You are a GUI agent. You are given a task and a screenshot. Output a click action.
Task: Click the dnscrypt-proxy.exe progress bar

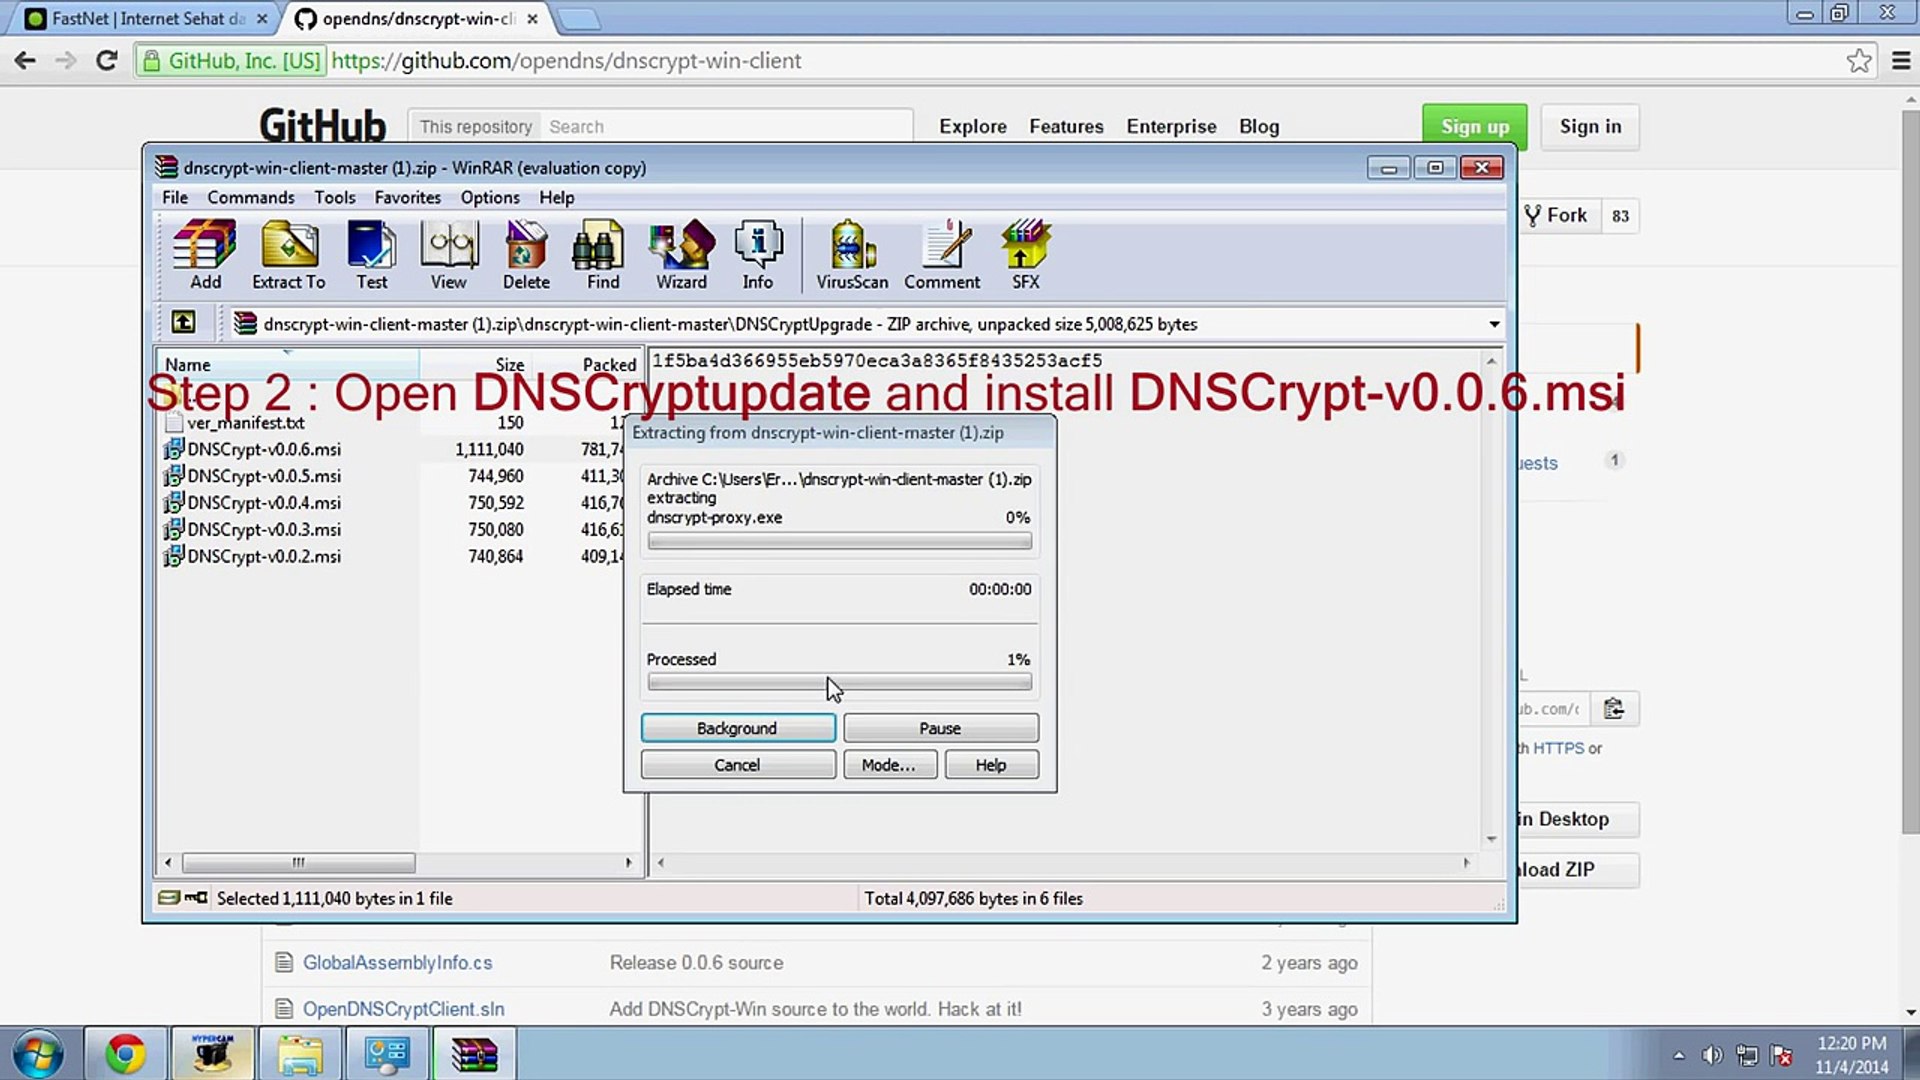pyautogui.click(x=838, y=540)
